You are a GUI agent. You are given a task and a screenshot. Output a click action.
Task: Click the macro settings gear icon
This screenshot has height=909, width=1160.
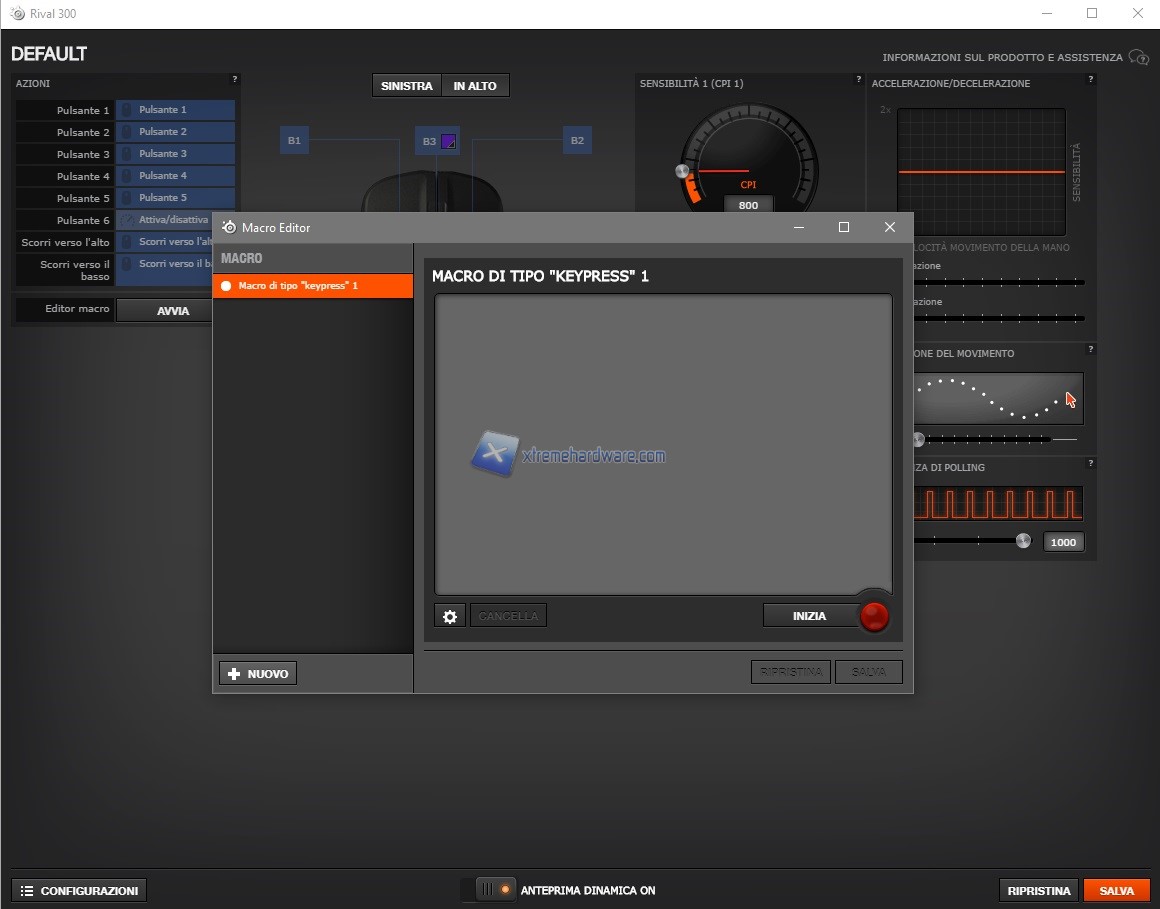pos(450,616)
